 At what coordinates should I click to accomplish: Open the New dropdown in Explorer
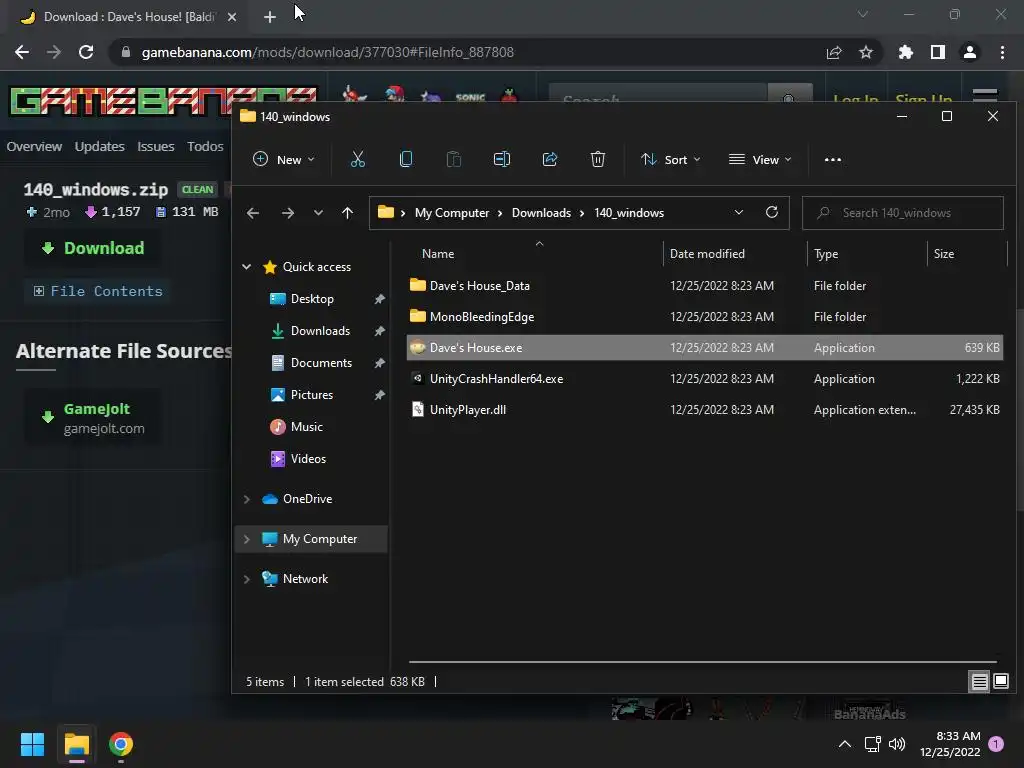[284, 159]
